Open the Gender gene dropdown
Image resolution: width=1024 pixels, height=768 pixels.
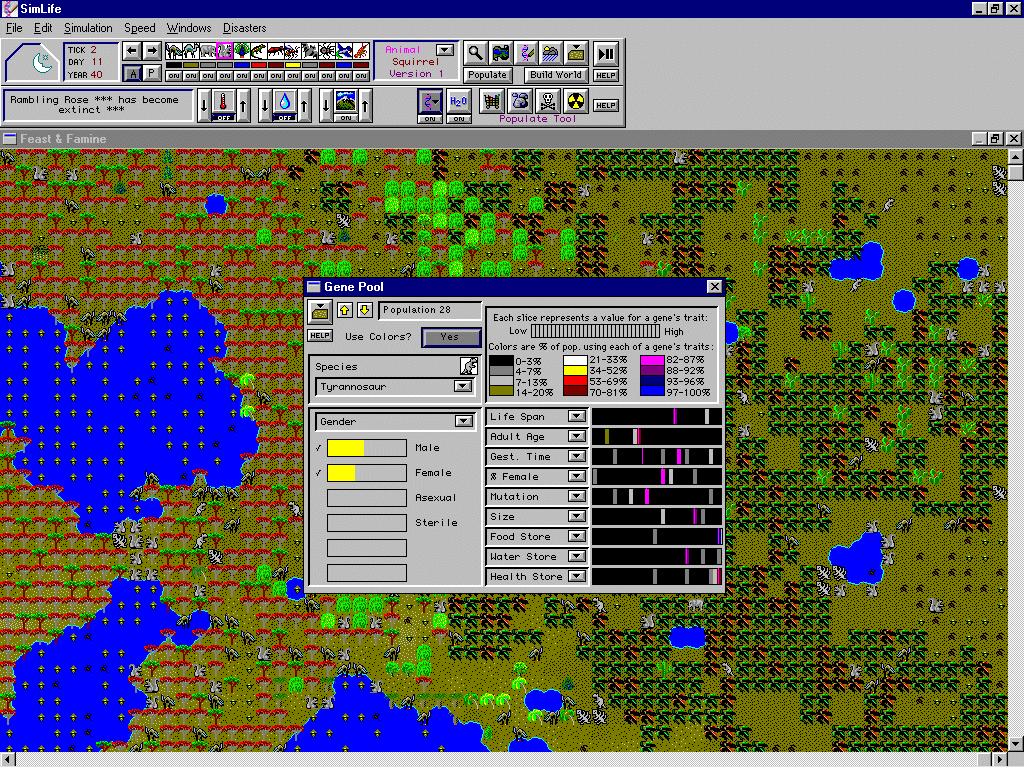point(464,421)
